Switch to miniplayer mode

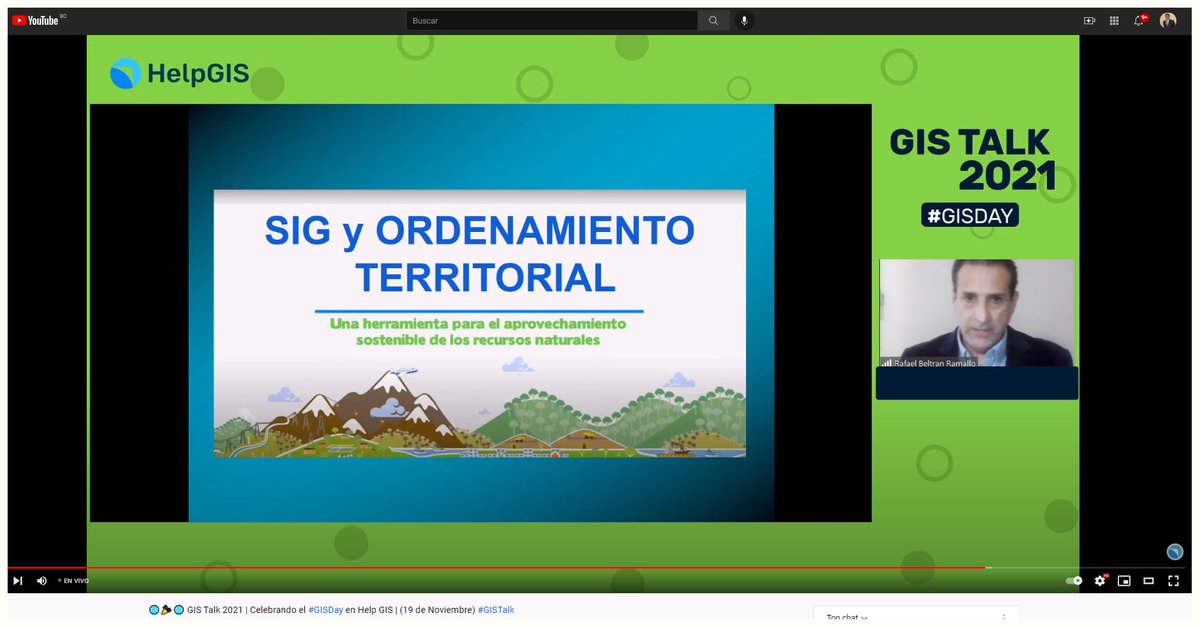coord(1124,580)
